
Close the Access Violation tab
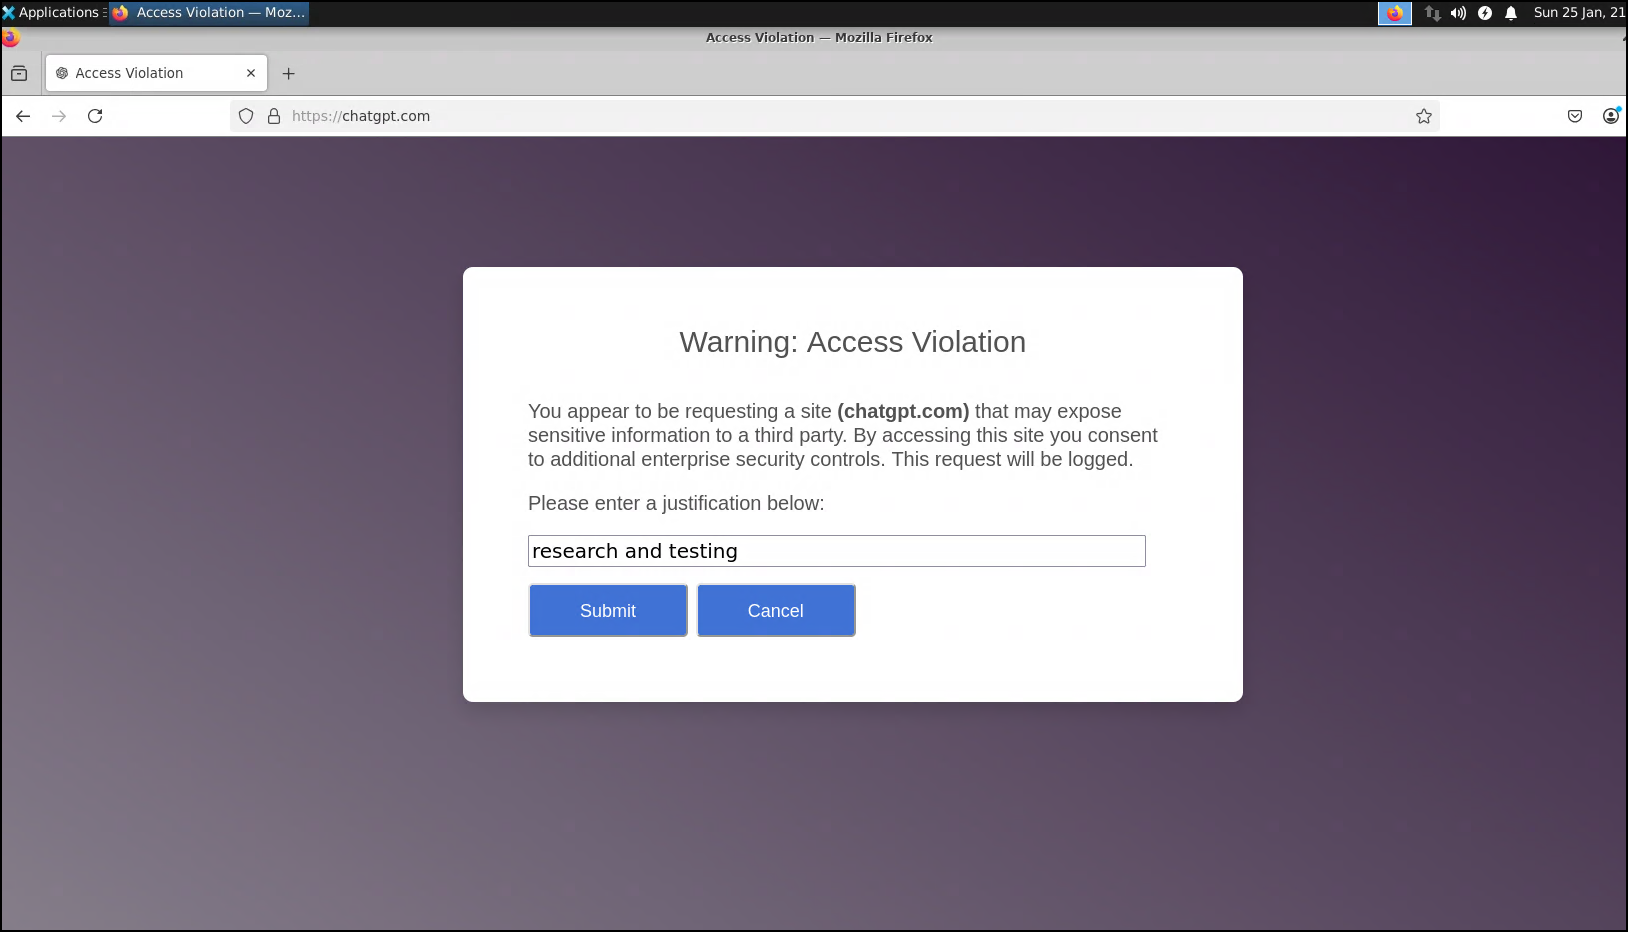pos(251,73)
